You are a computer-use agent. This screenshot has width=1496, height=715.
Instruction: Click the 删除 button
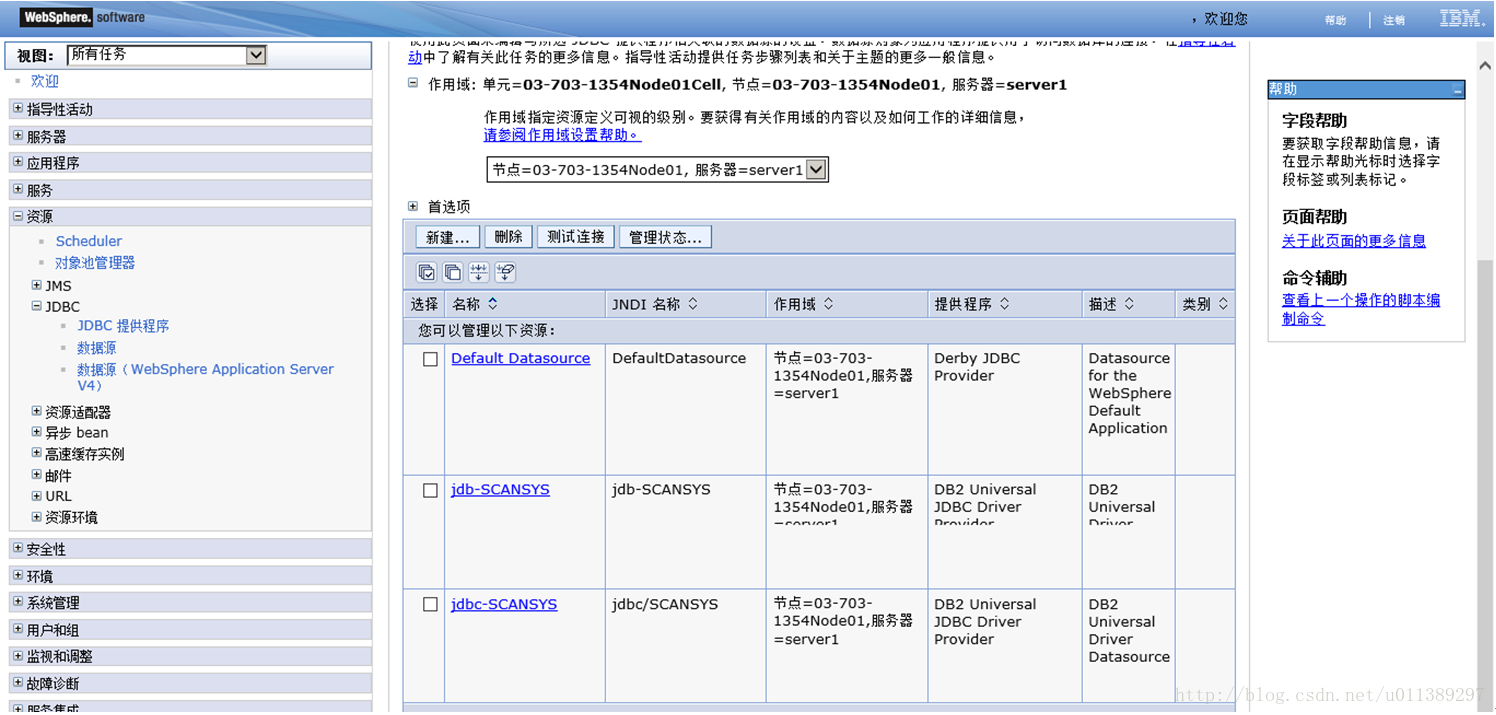tap(509, 237)
